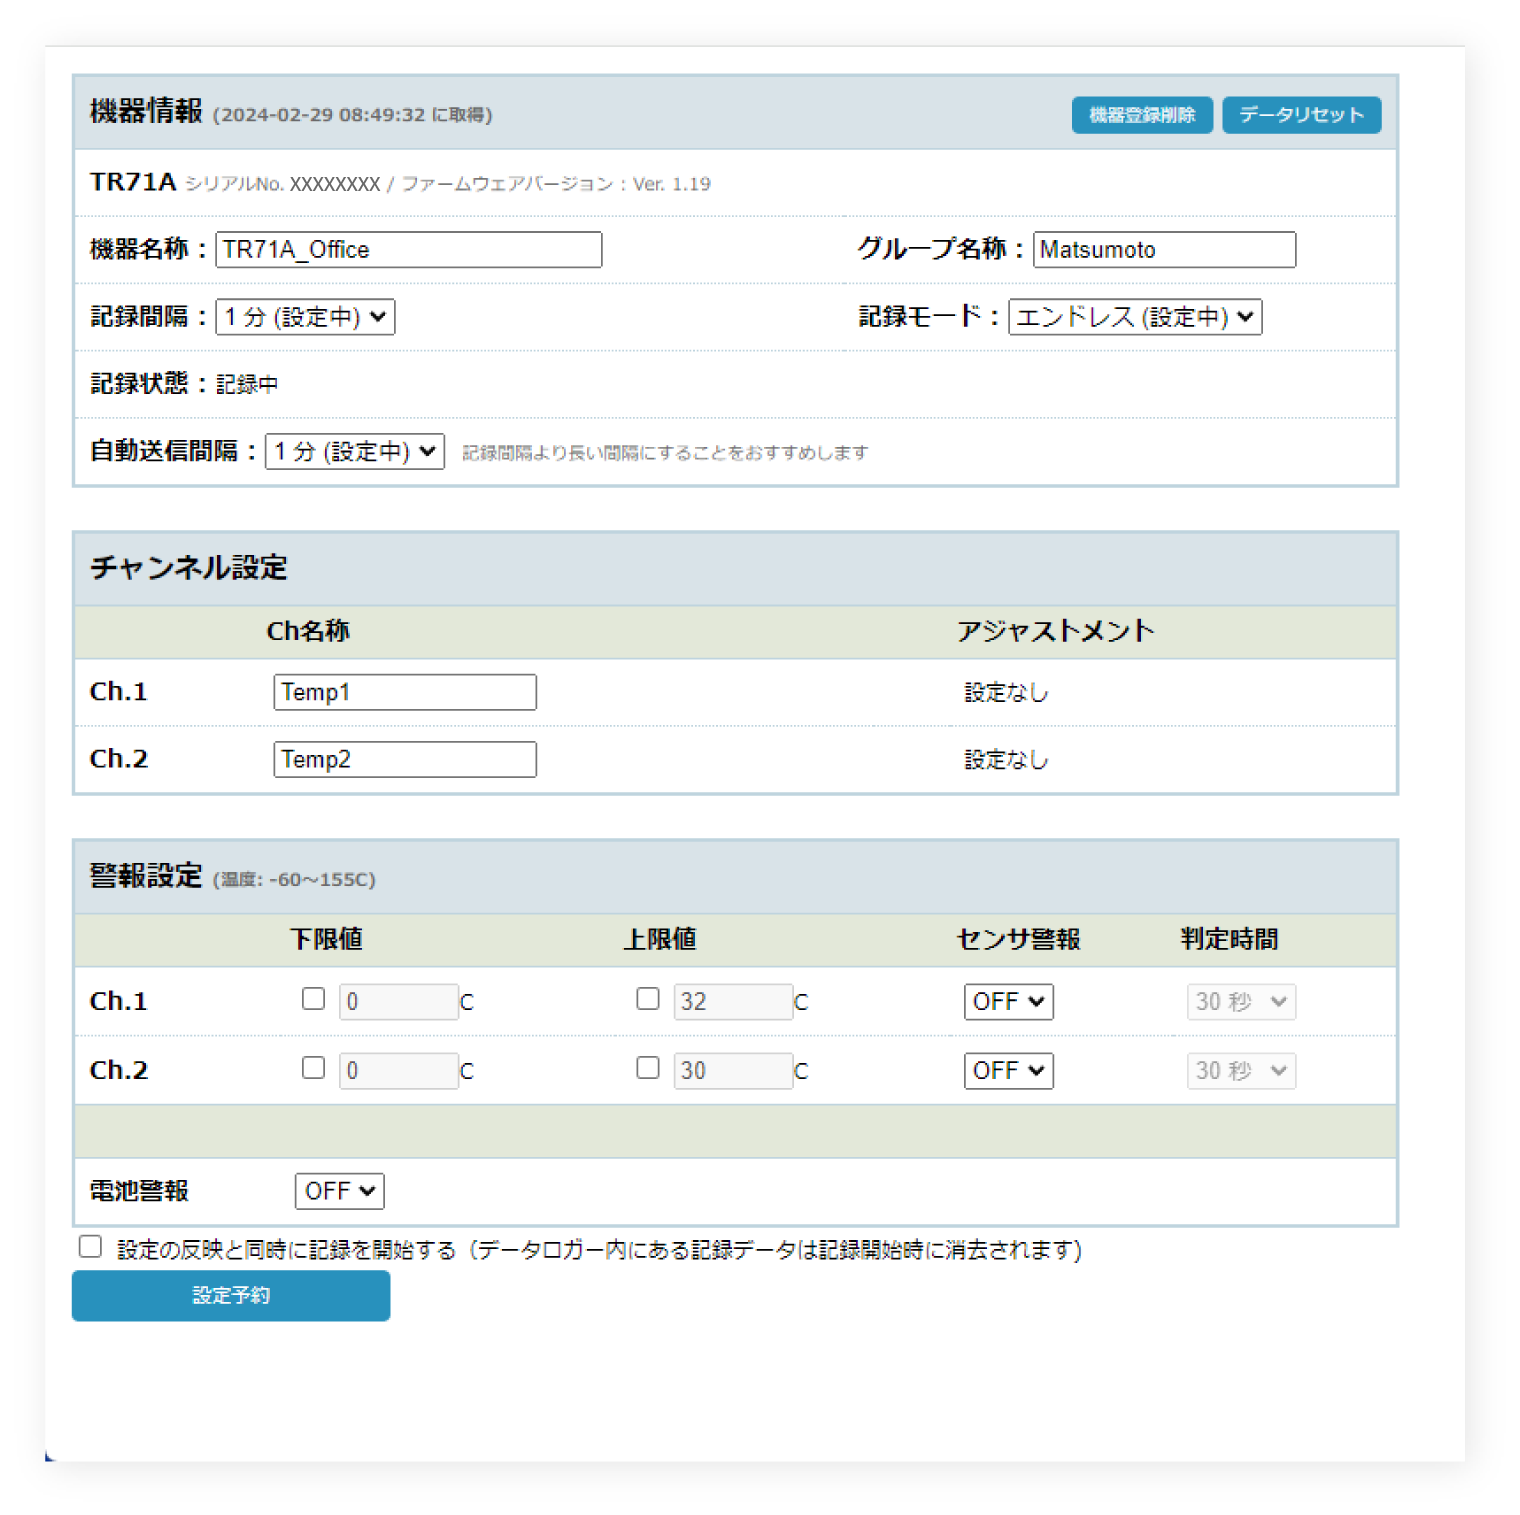Image resolution: width=1520 pixels, height=1515 pixels.
Task: Select the Ch.1 name field Temp1
Action: click(404, 691)
